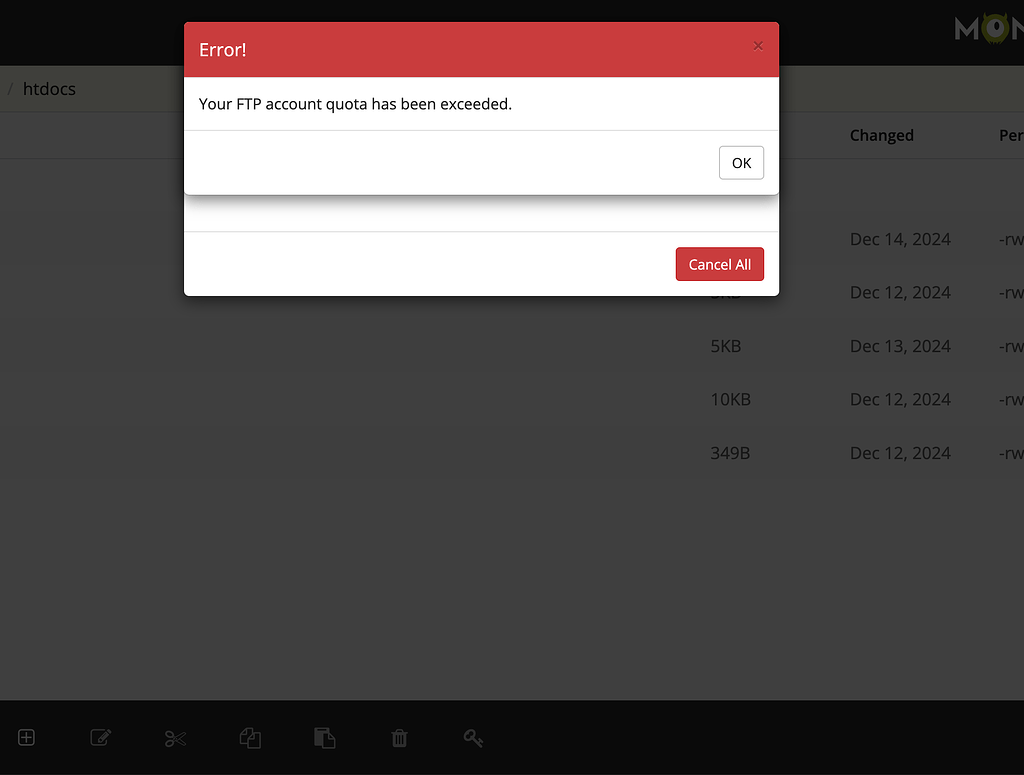The image size is (1024, 775).
Task: Open the htdocs breadcrumb link
Action: coord(49,88)
